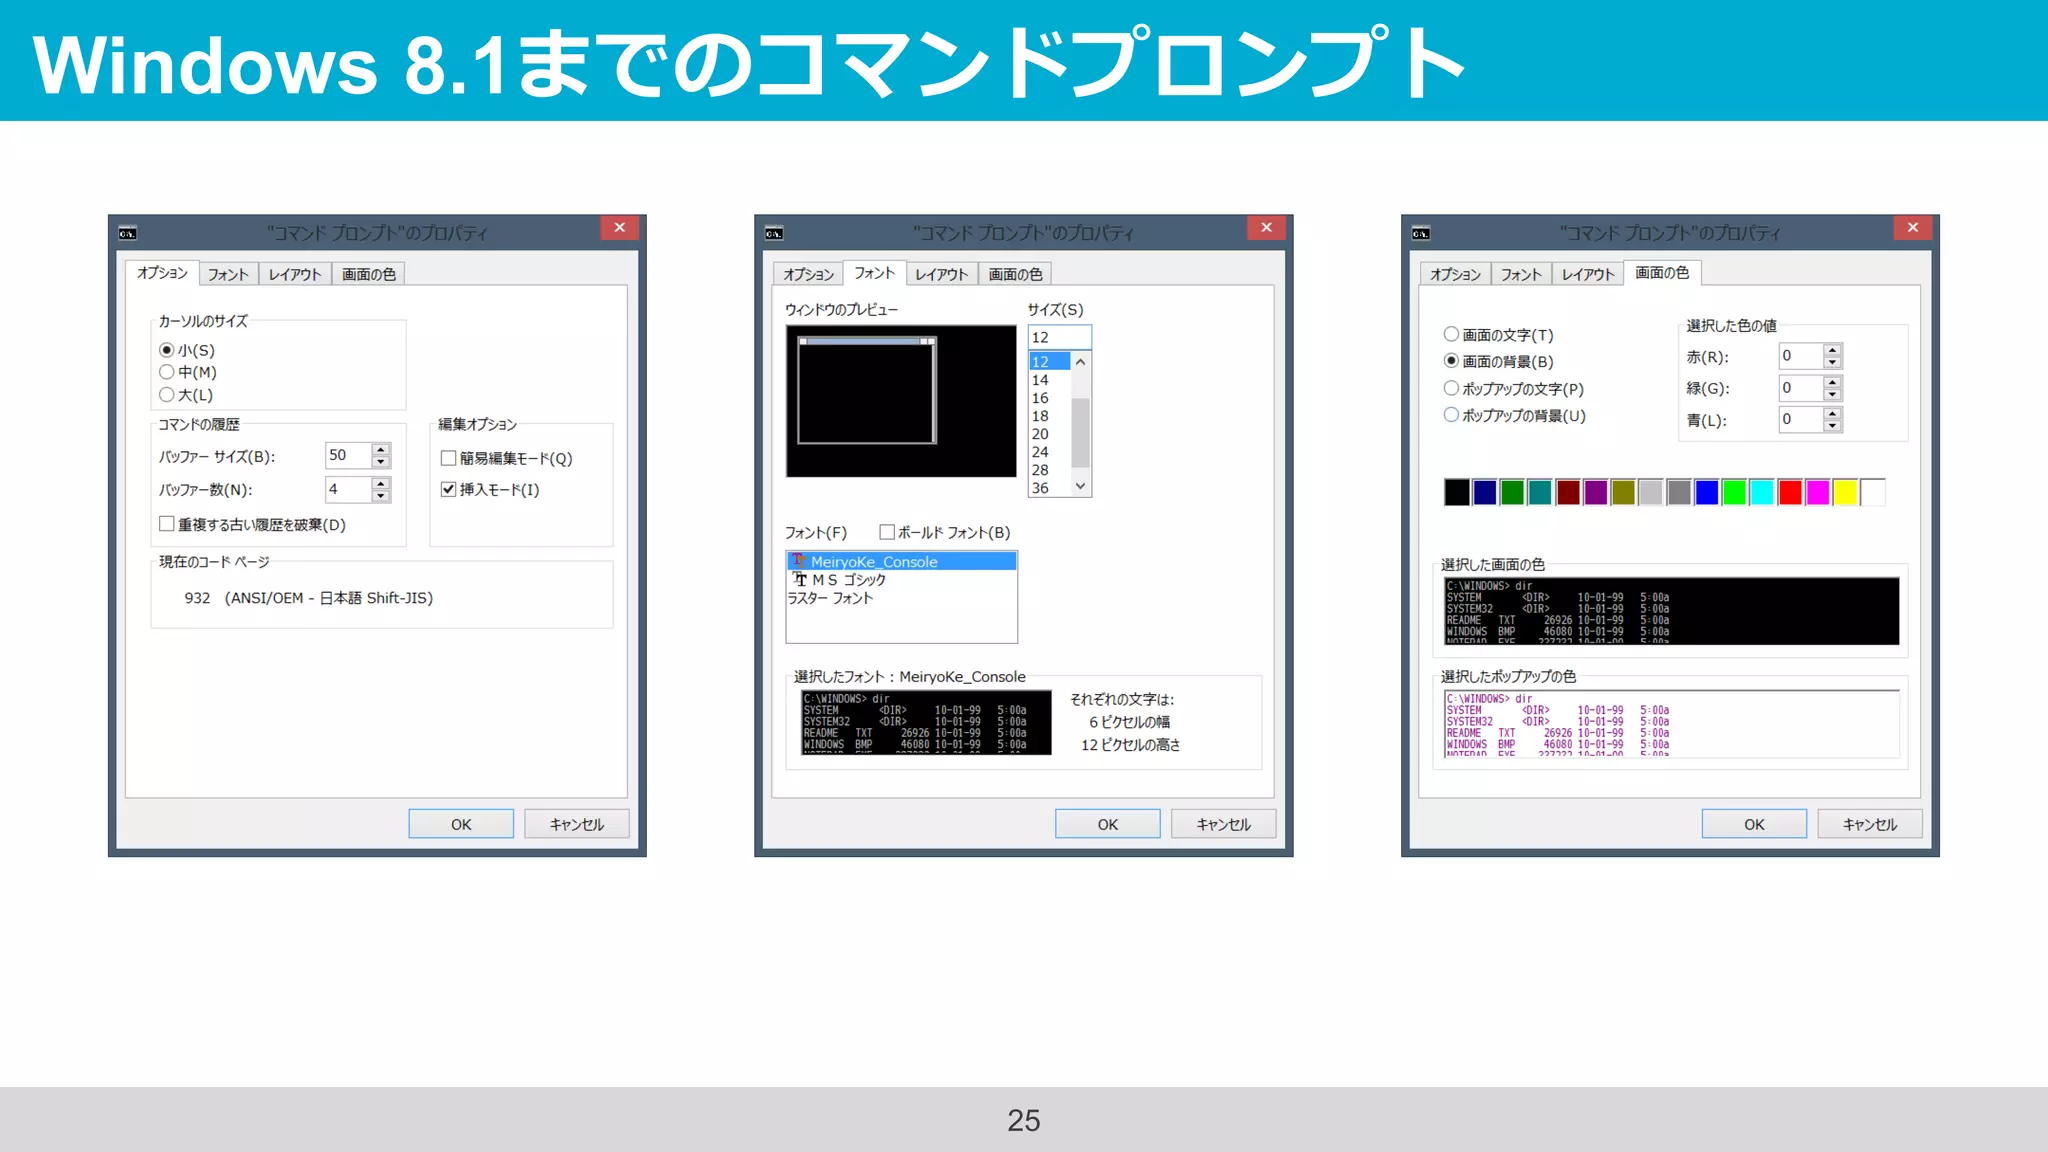The width and height of the screenshot is (2048, 1152).
Task: Uncheck the 挿入モード(I) checkbox
Action: click(x=449, y=489)
